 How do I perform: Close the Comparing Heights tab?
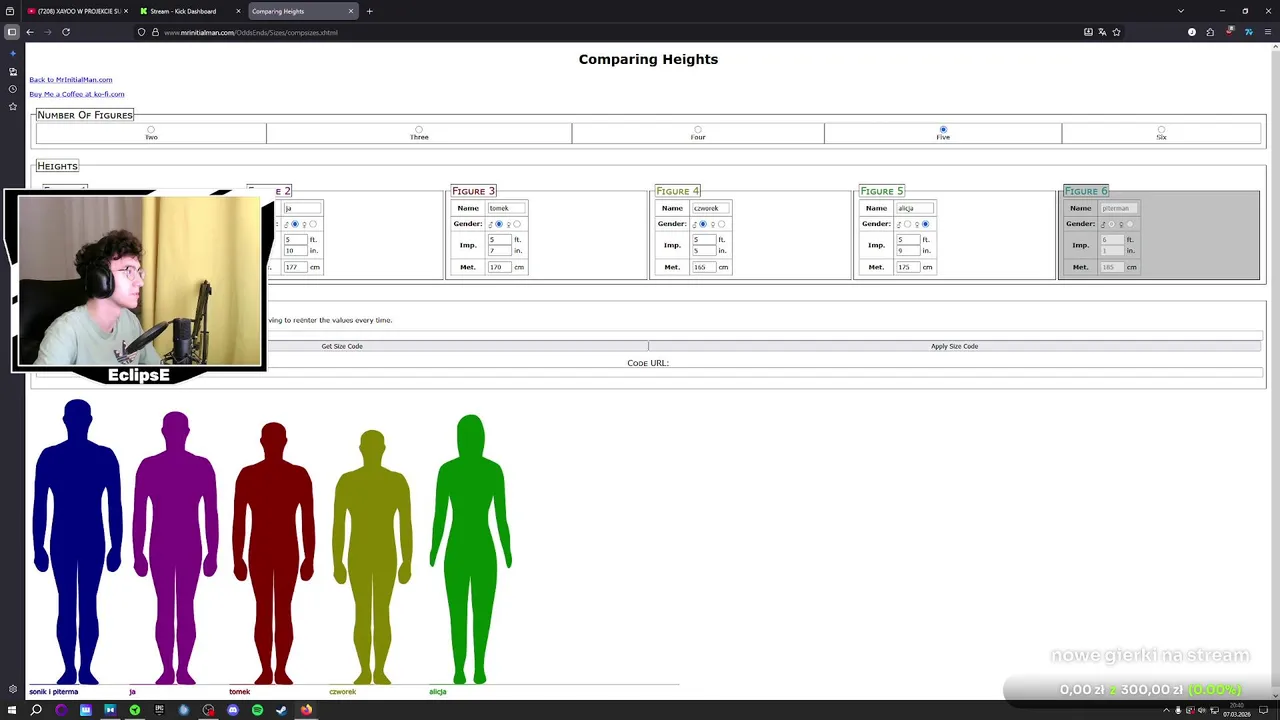point(351,11)
